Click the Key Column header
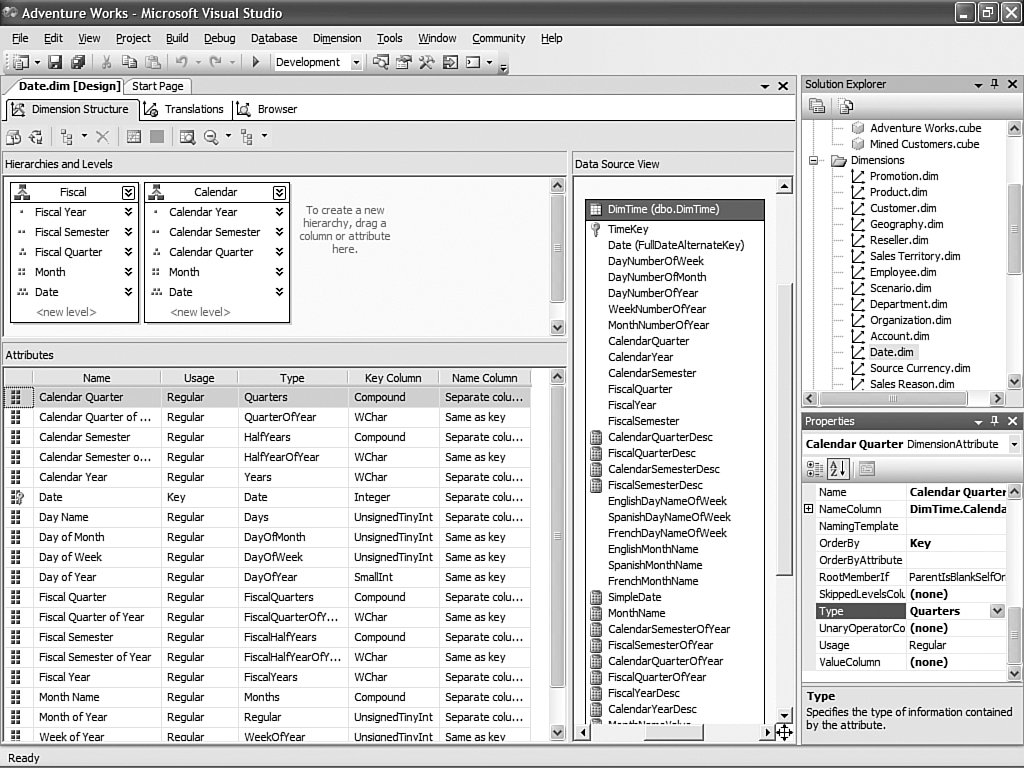 (393, 378)
